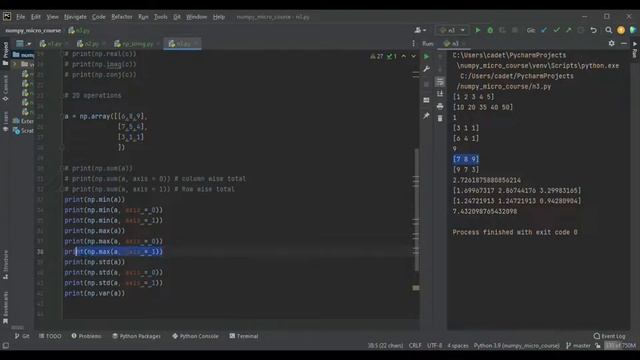This screenshot has height=360, width=640.
Task: Open the Terminal tool window
Action: coord(244,336)
